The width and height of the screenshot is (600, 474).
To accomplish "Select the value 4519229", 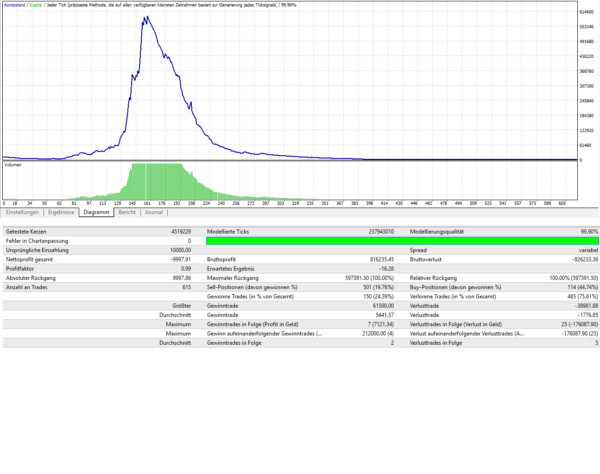I will (x=181, y=232).
